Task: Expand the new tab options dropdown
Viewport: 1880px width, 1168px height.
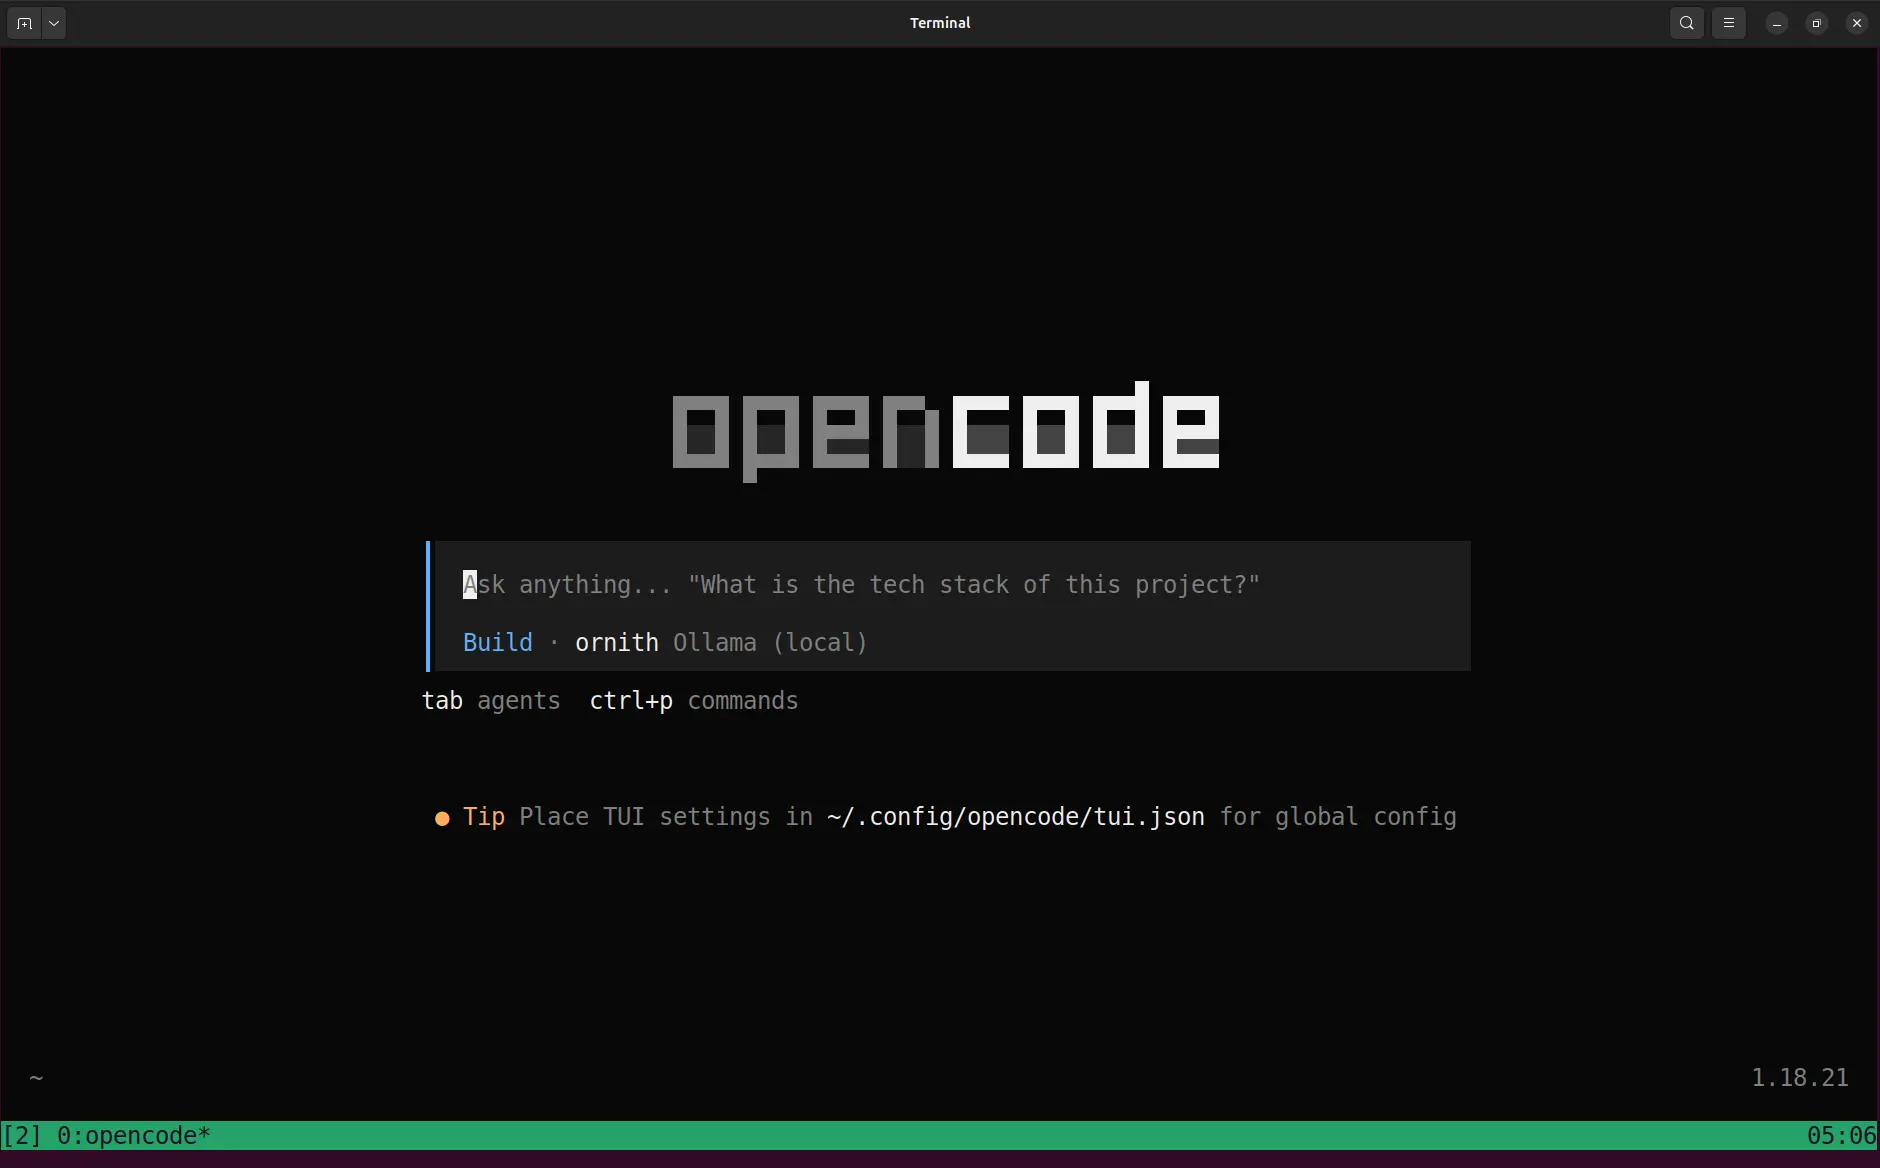Action: tap(54, 23)
